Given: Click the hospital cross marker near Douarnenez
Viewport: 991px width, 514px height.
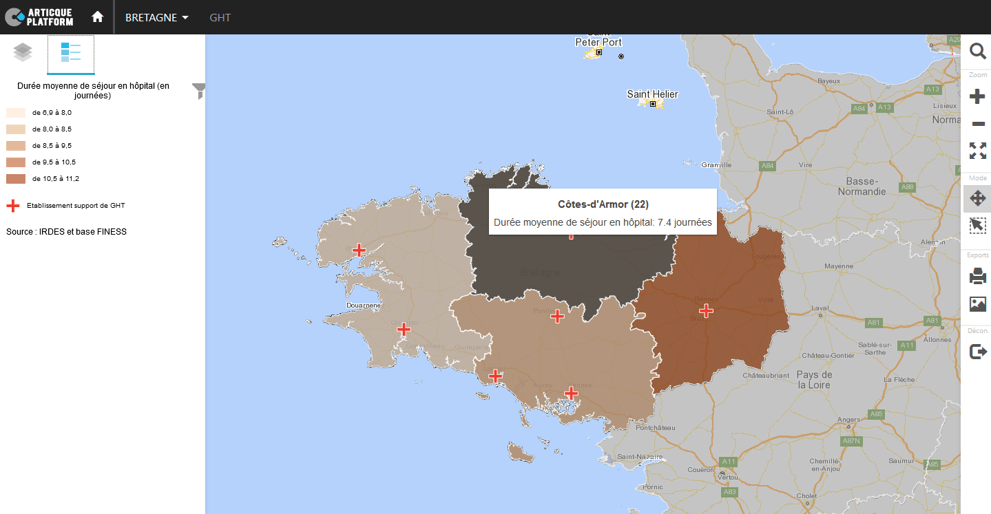Looking at the screenshot, I should [x=404, y=329].
